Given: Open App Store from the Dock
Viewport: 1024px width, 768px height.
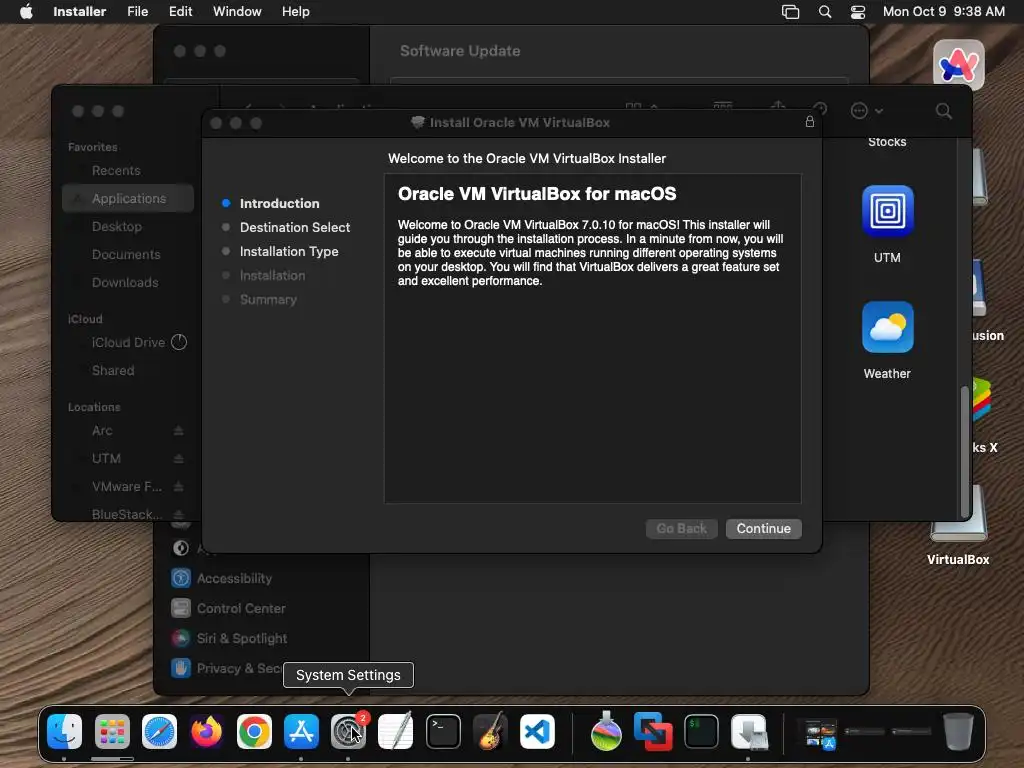Looking at the screenshot, I should [301, 731].
